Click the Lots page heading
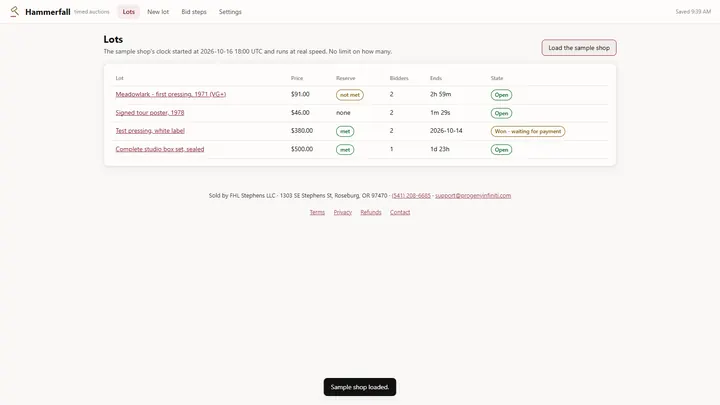 113,39
